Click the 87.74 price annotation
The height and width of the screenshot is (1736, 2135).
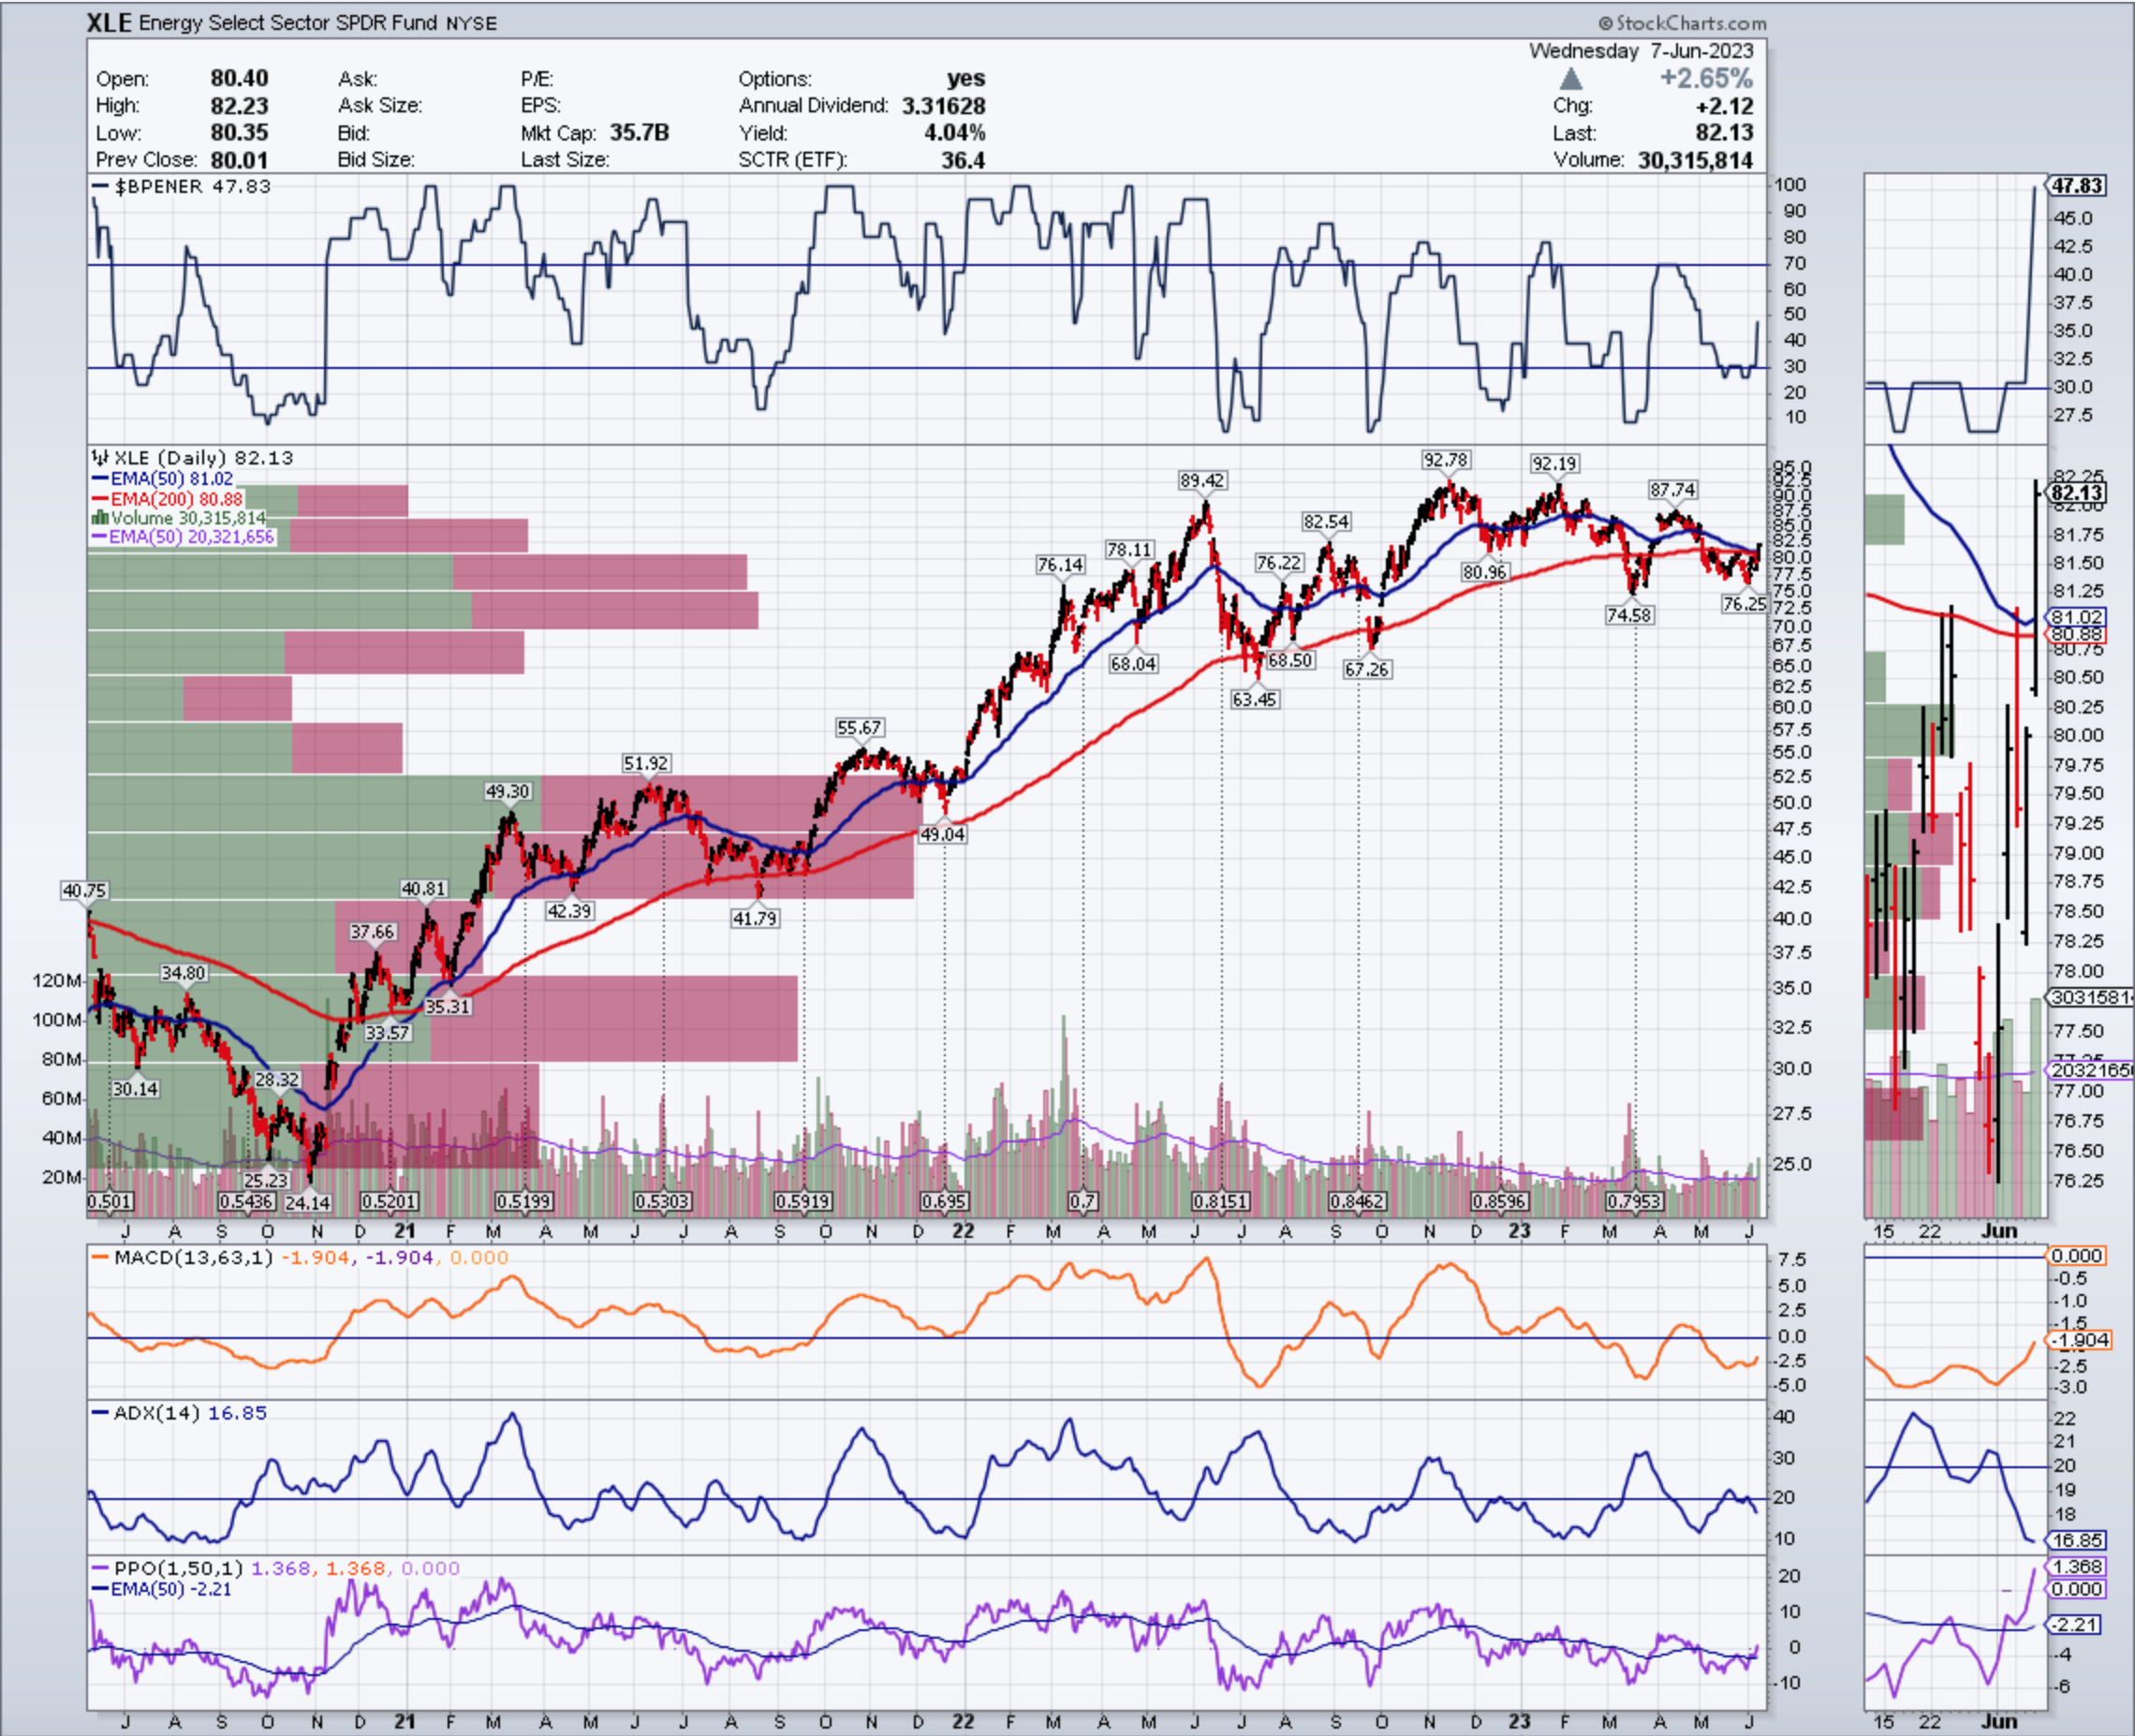click(1673, 490)
